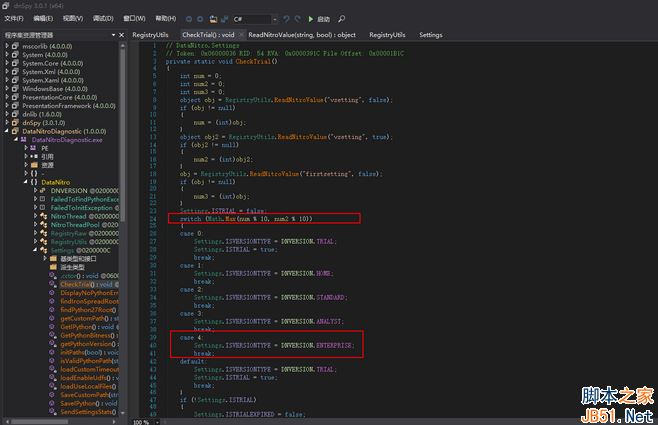Click the Undo toolbar icon
This screenshot has width=658, height=425.
pos(286,19)
